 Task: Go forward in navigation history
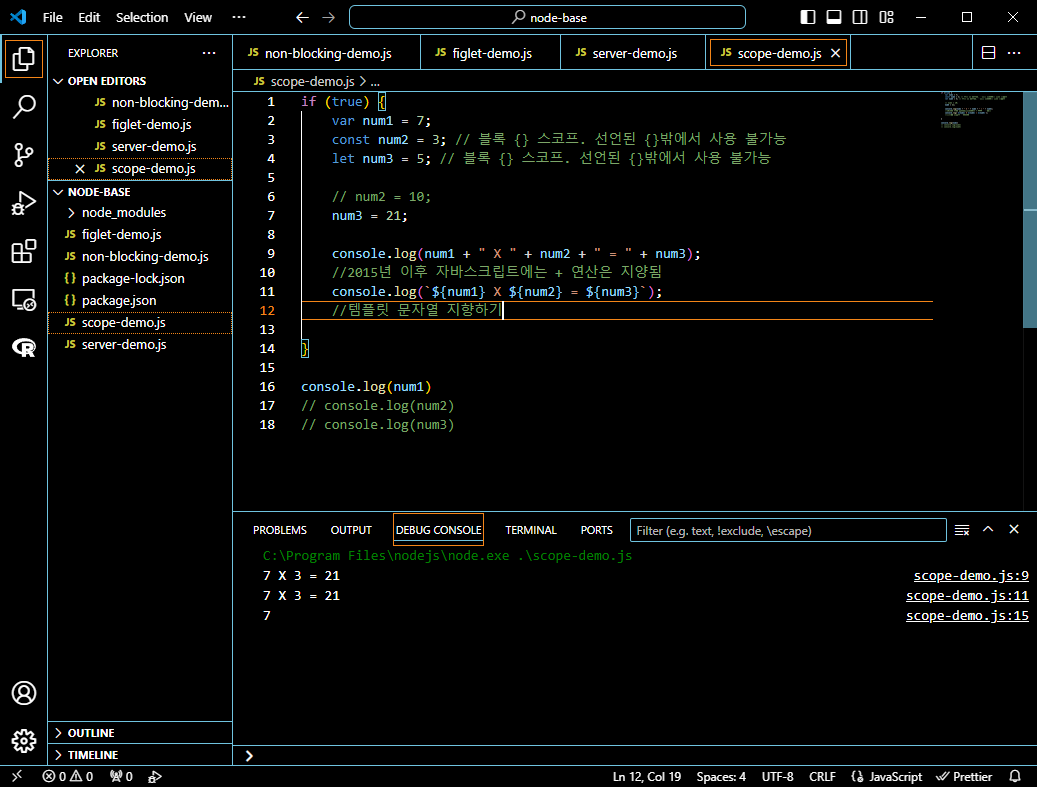[329, 17]
